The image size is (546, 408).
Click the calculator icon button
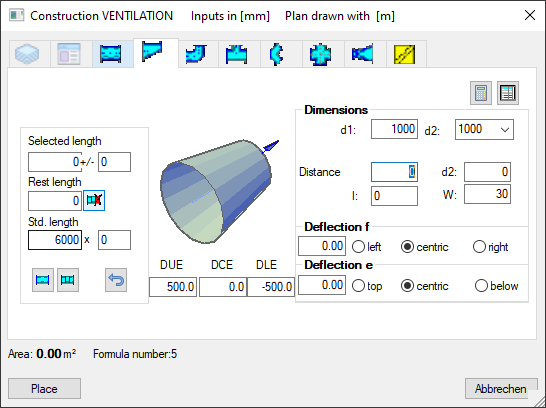[x=481, y=93]
